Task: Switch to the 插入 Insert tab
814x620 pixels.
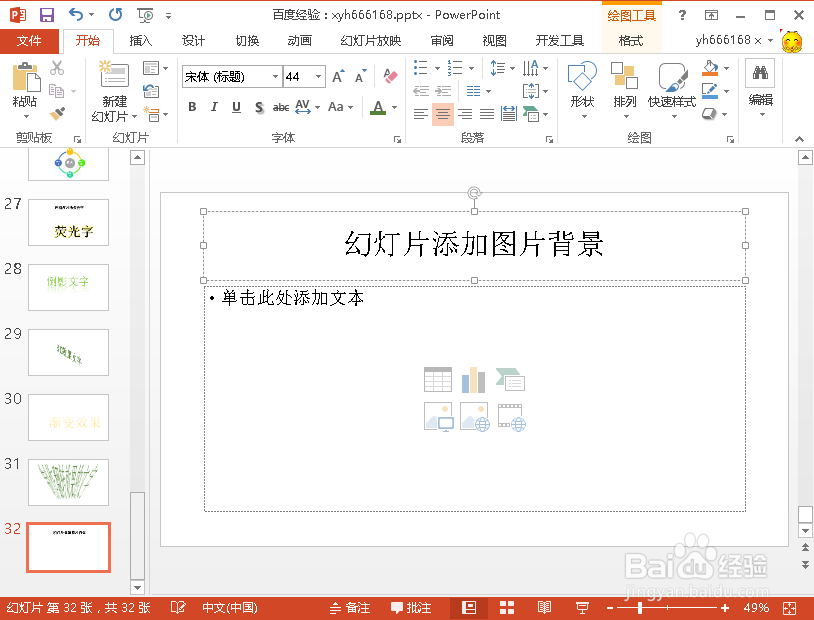Action: click(140, 41)
